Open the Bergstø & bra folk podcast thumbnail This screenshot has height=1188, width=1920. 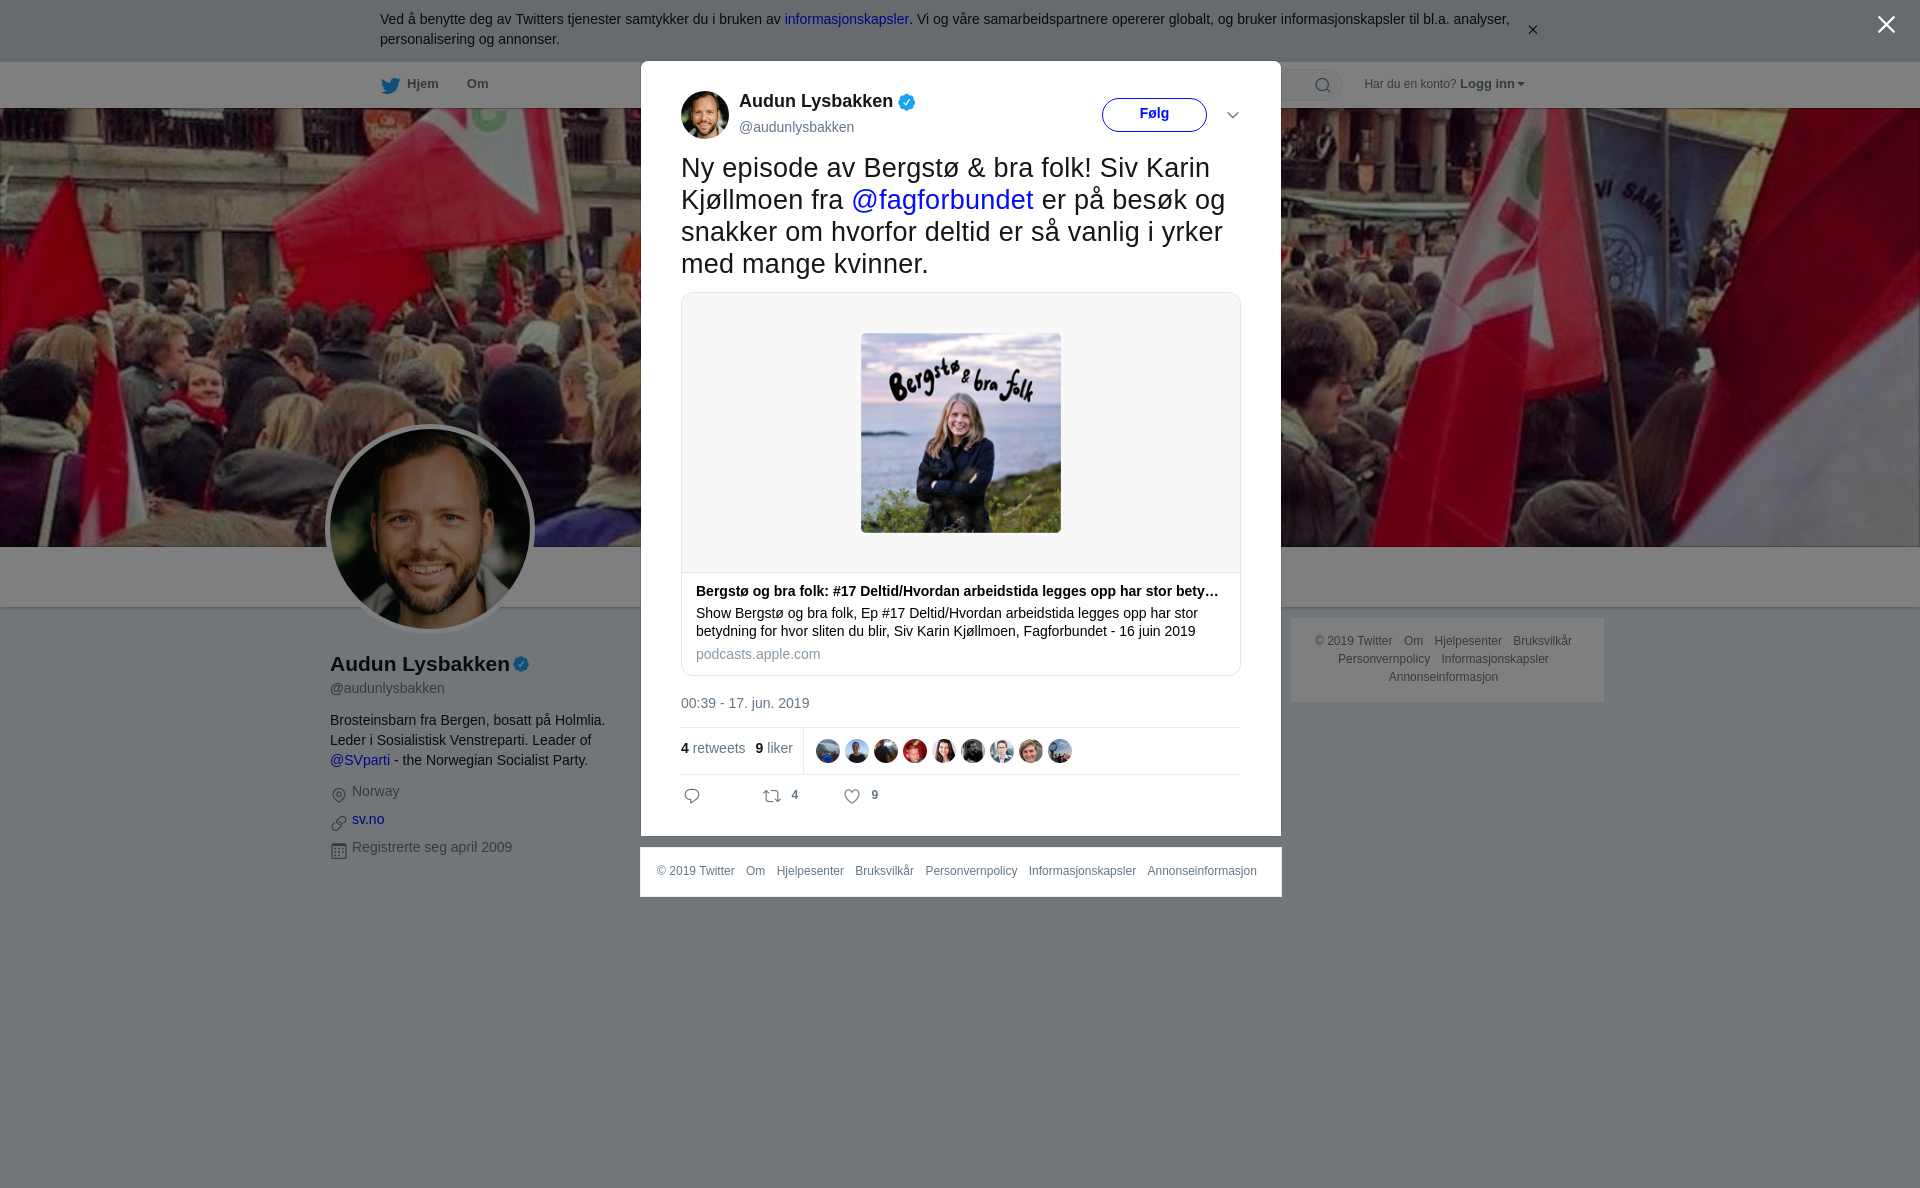point(961,433)
